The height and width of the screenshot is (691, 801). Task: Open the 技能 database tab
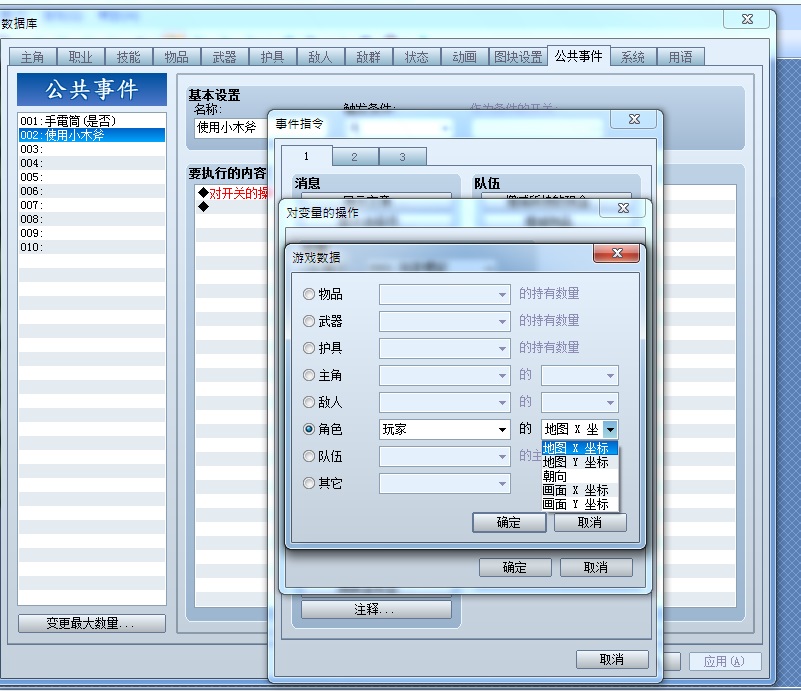[129, 57]
